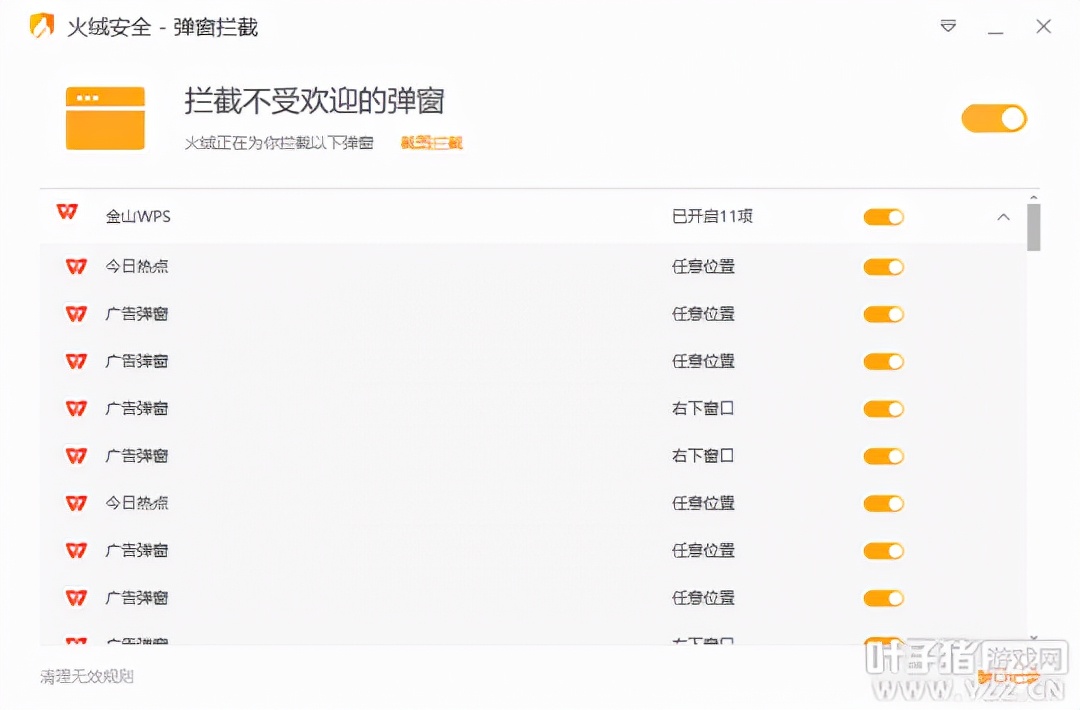The height and width of the screenshot is (710, 1080).
Task: Click the WPS icon on the first 右下窗口 row
Action: pos(75,408)
